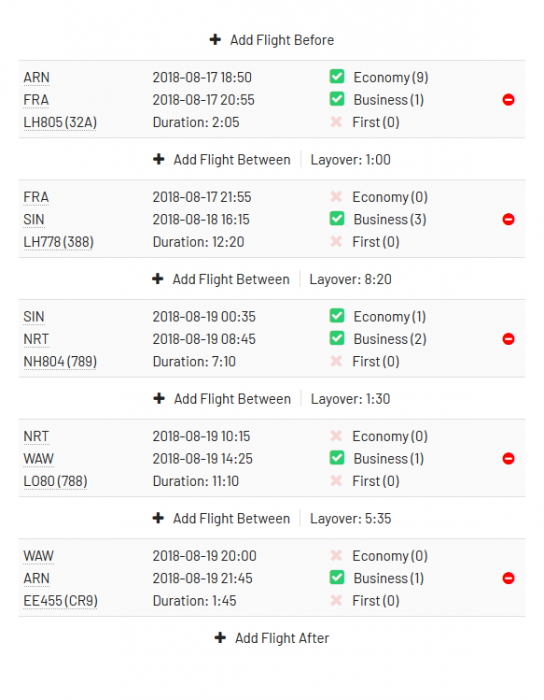This screenshot has height=700, width=544.
Task: Toggle the First (0) mark on LO80
Action: point(336,481)
